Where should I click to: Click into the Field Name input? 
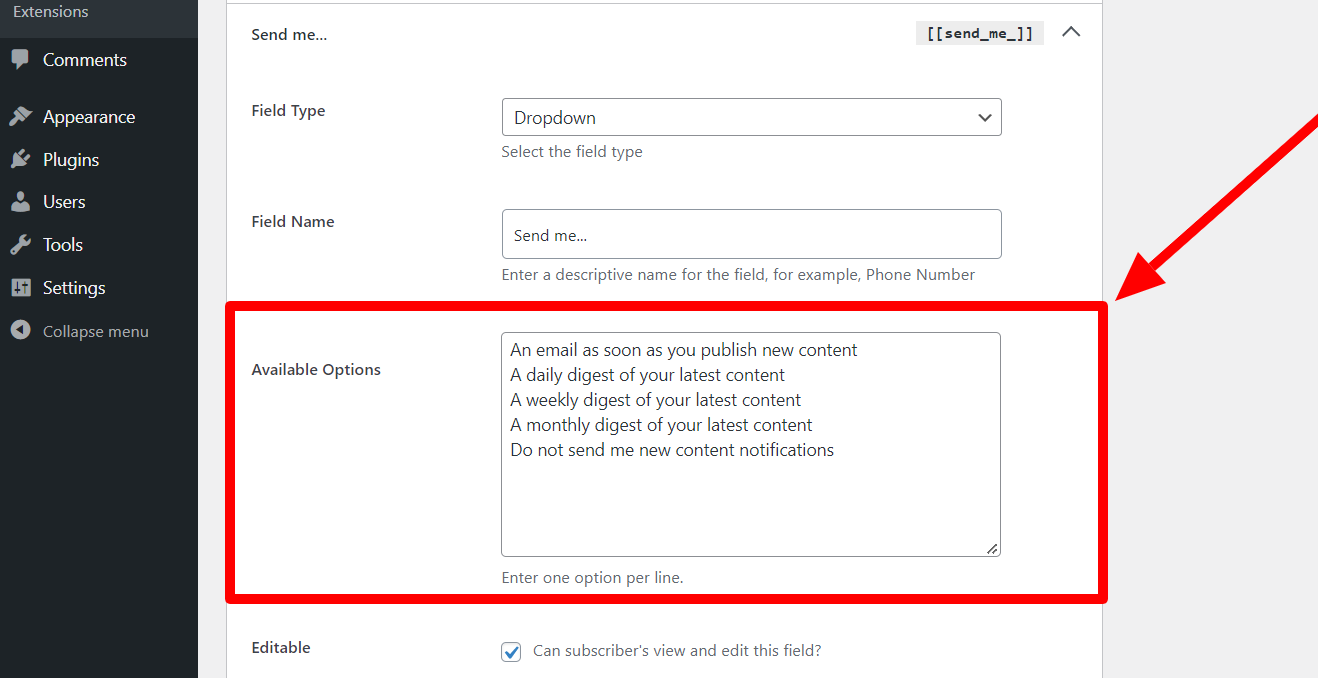point(750,235)
